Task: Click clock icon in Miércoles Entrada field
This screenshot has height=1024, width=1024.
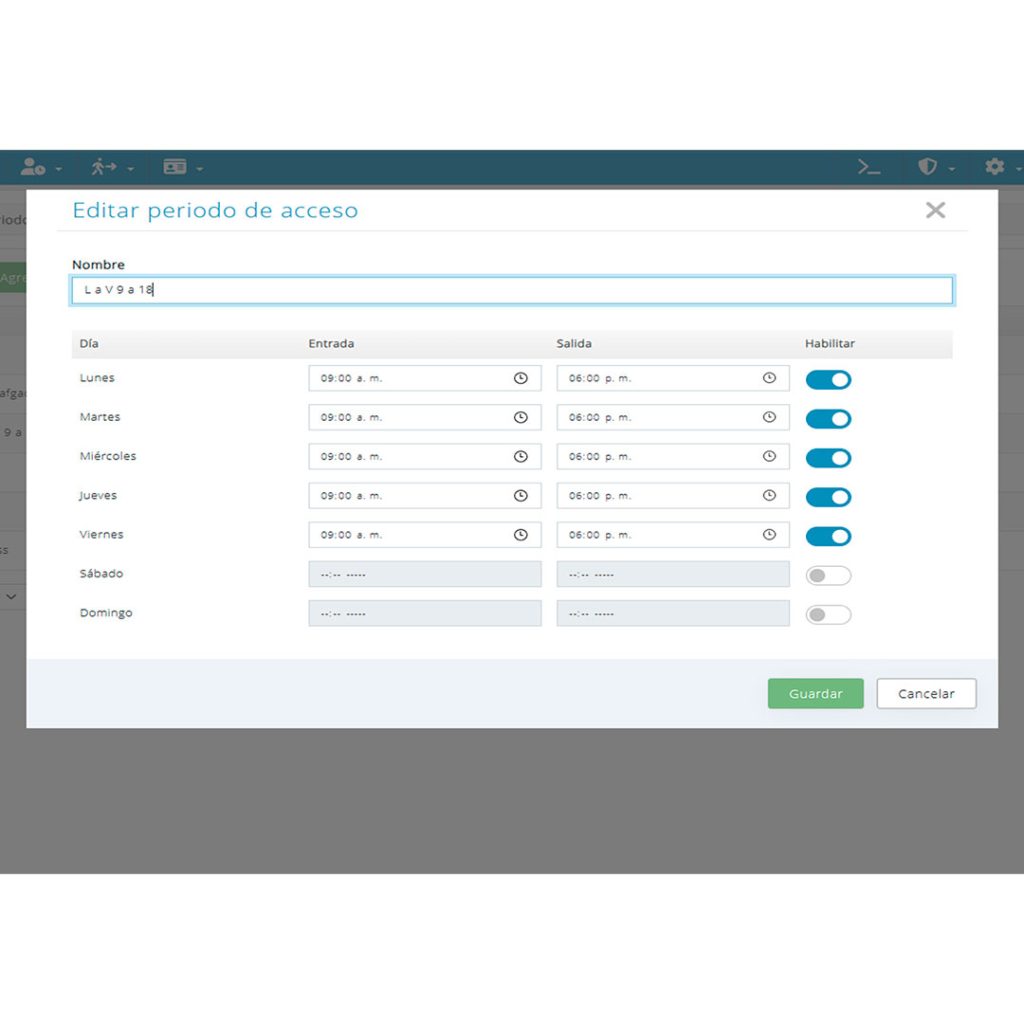Action: click(520, 456)
